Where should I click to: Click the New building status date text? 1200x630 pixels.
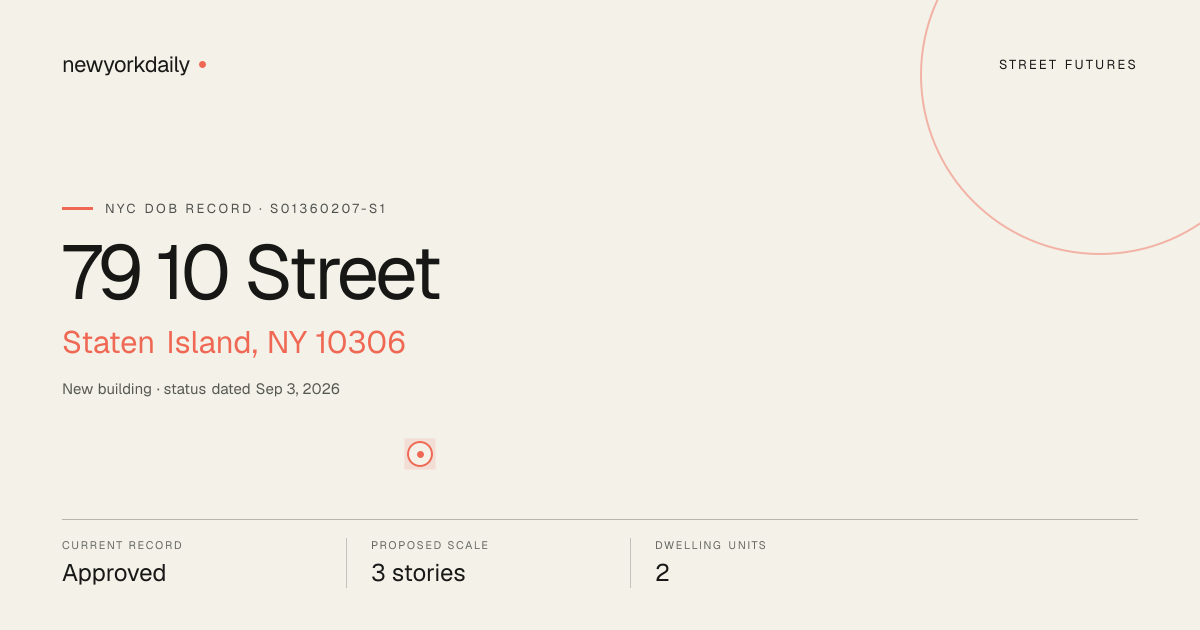point(201,389)
